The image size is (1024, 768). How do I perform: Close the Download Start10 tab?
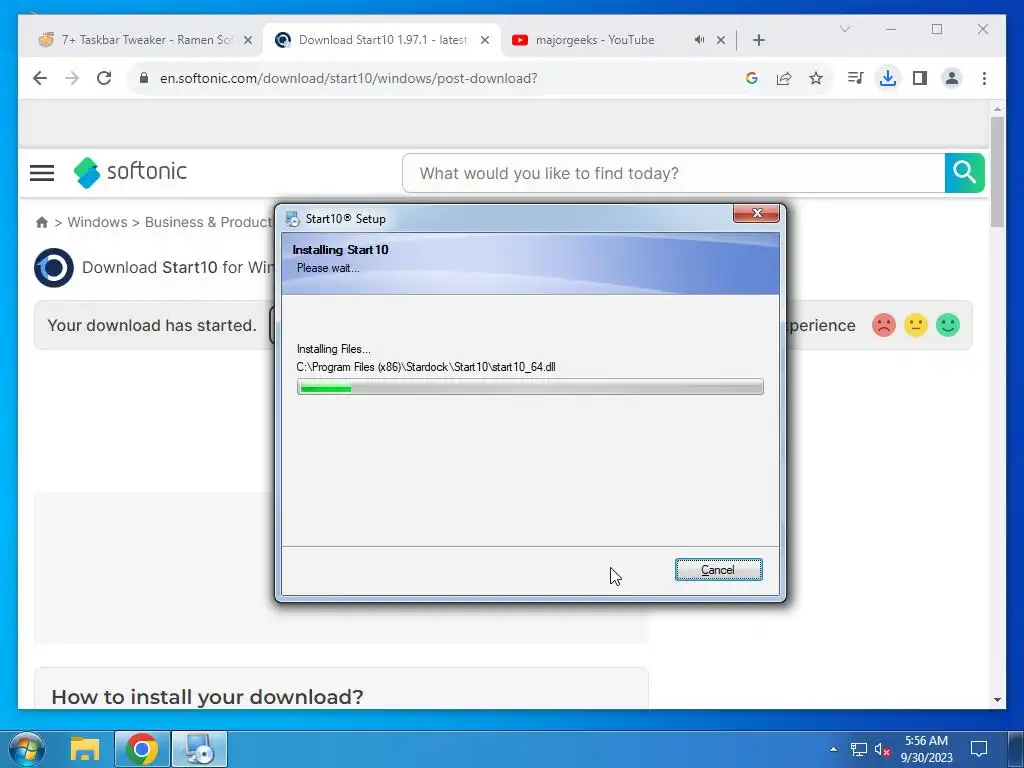[485, 40]
